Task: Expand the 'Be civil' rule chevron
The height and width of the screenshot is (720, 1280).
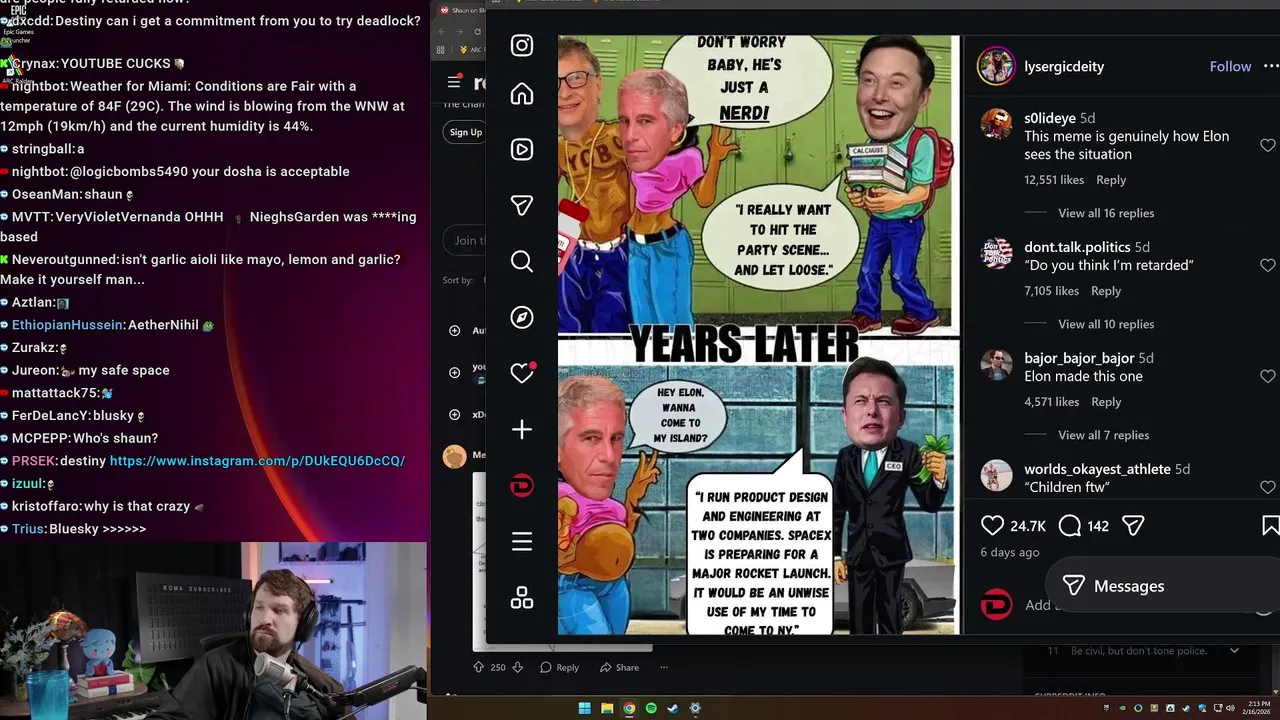Action: click(x=1234, y=651)
